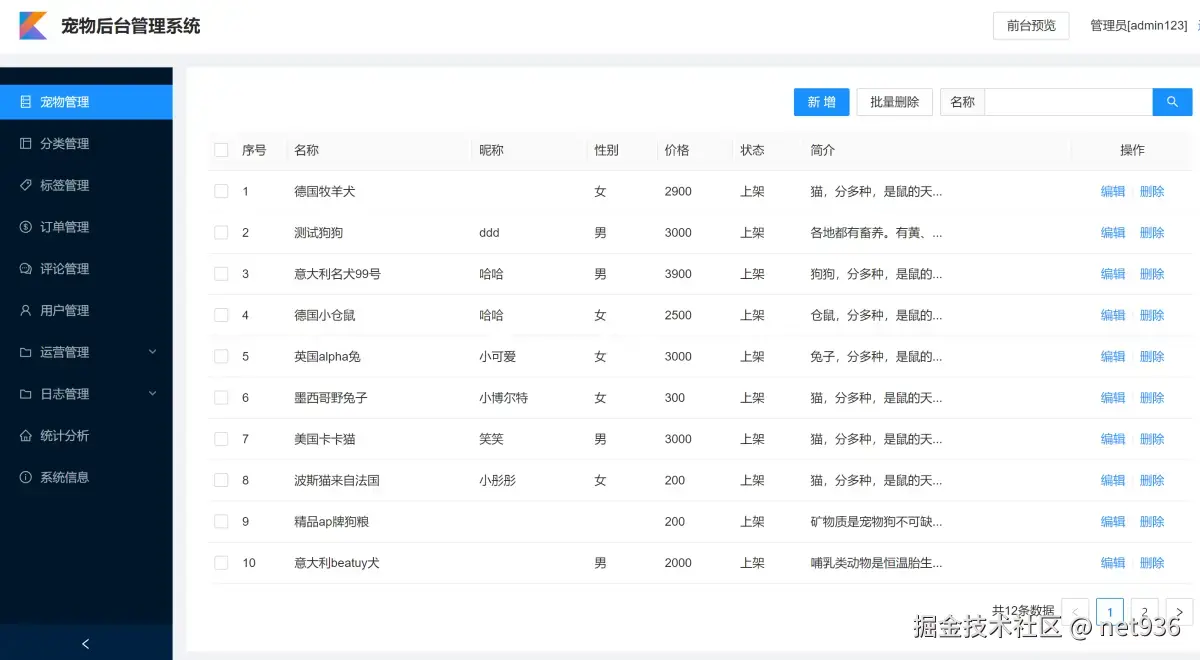This screenshot has width=1200, height=660.
Task: Toggle the select-all checkbox in table header
Action: (221, 150)
